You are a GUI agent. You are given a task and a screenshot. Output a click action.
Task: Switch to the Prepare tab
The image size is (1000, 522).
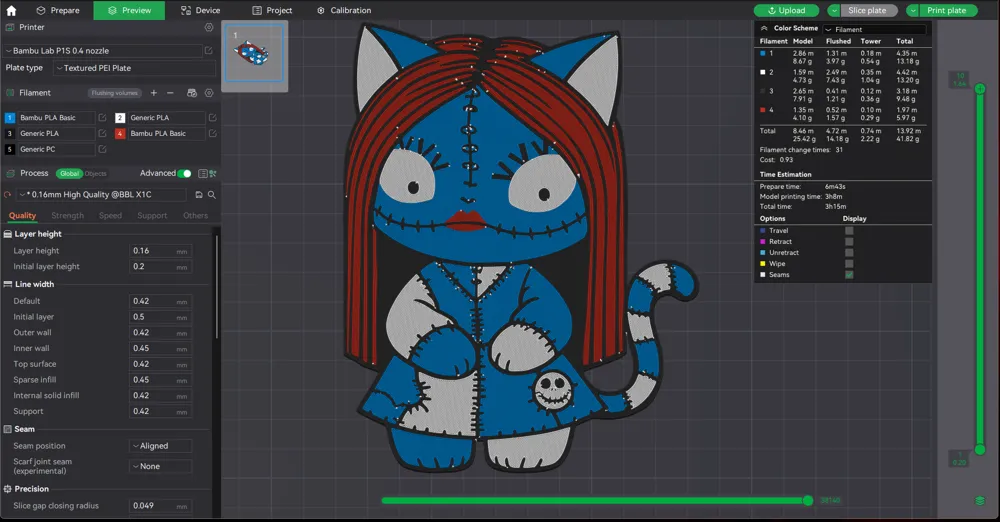tap(58, 10)
